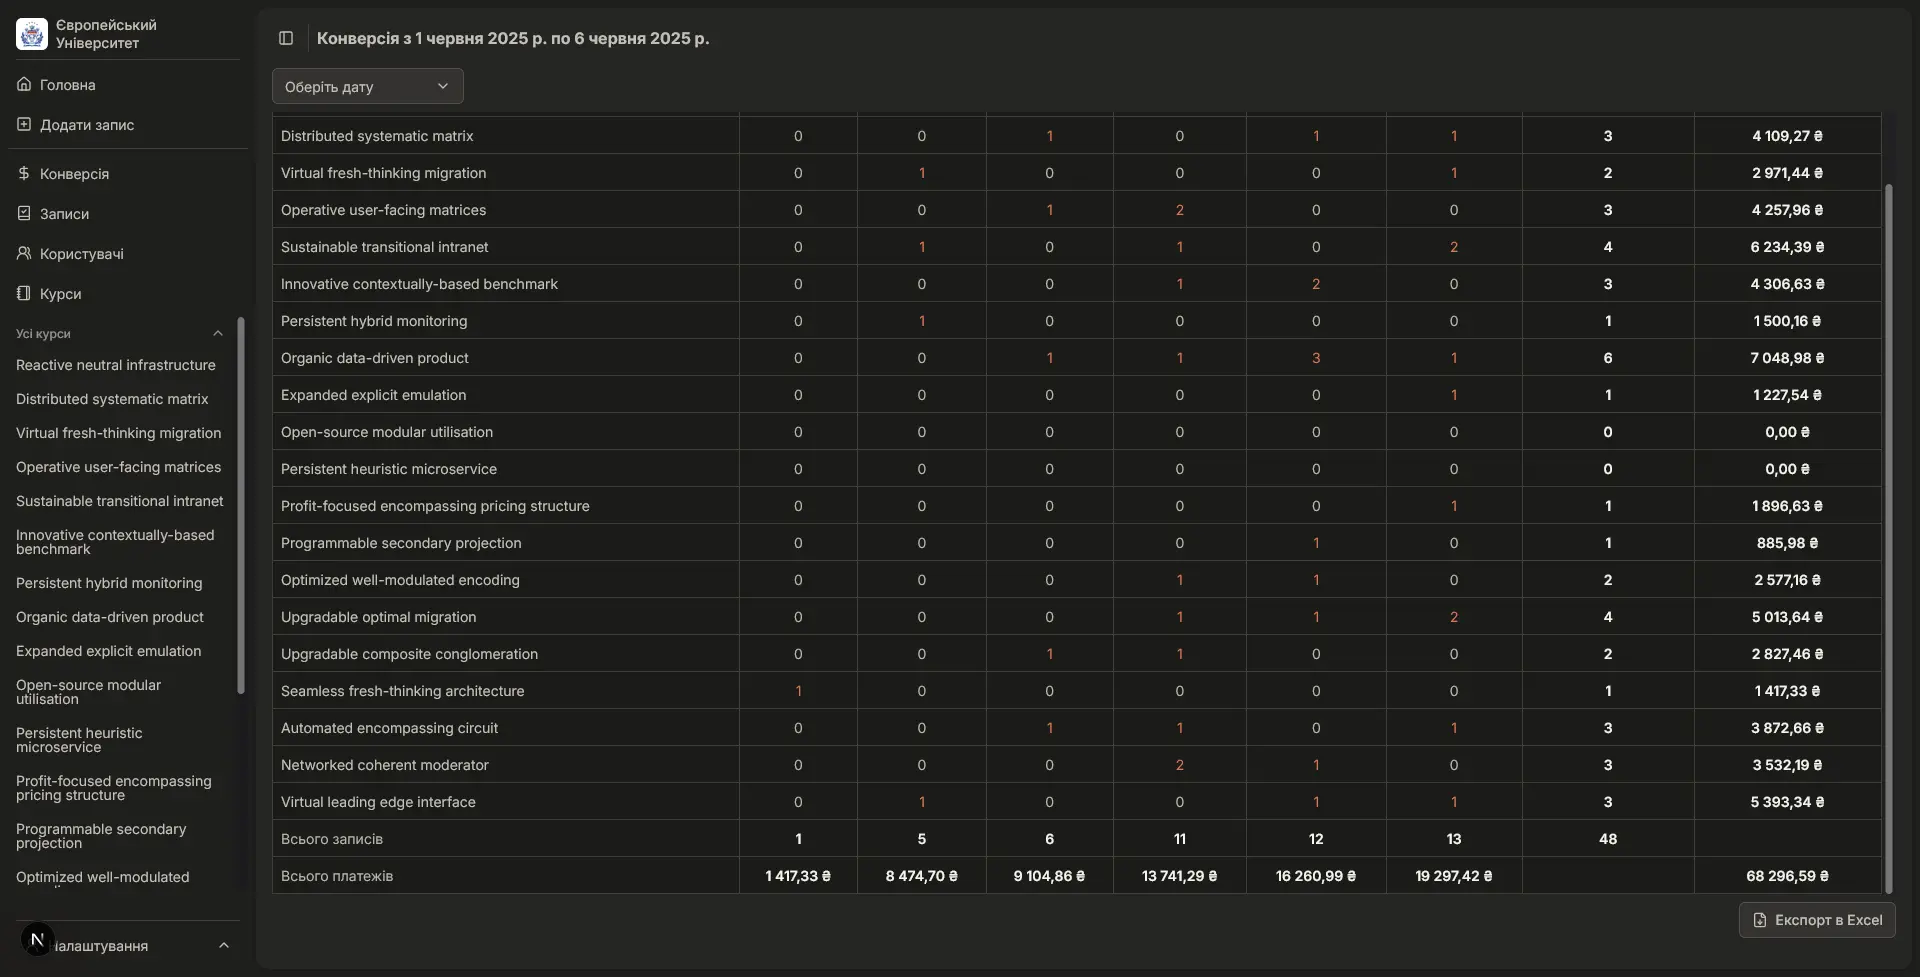Open Operative user-facing matrices sidebar link
The height and width of the screenshot is (977, 1920).
[x=119, y=467]
